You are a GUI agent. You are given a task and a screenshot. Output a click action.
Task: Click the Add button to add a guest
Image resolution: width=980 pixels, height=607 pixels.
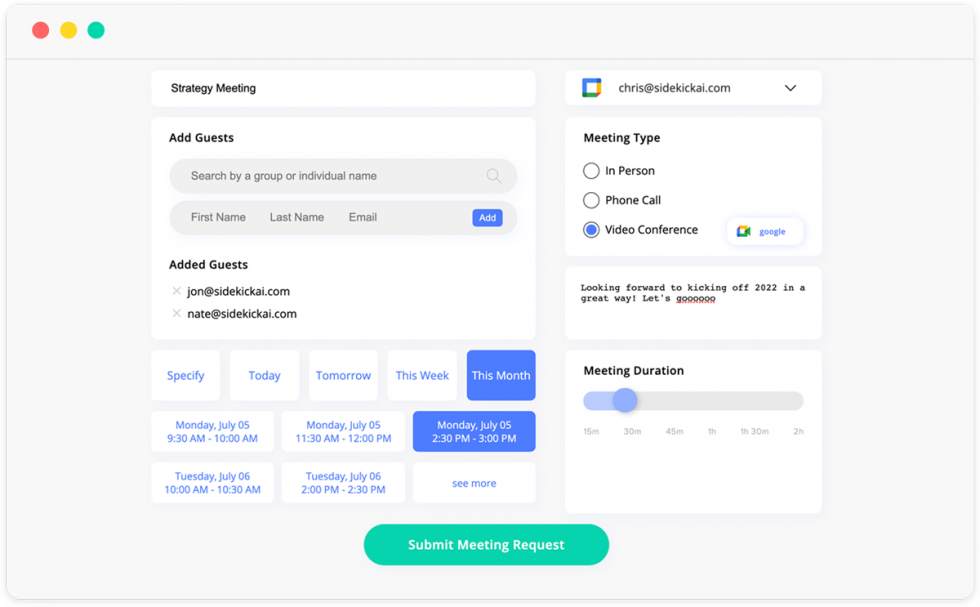tap(487, 217)
